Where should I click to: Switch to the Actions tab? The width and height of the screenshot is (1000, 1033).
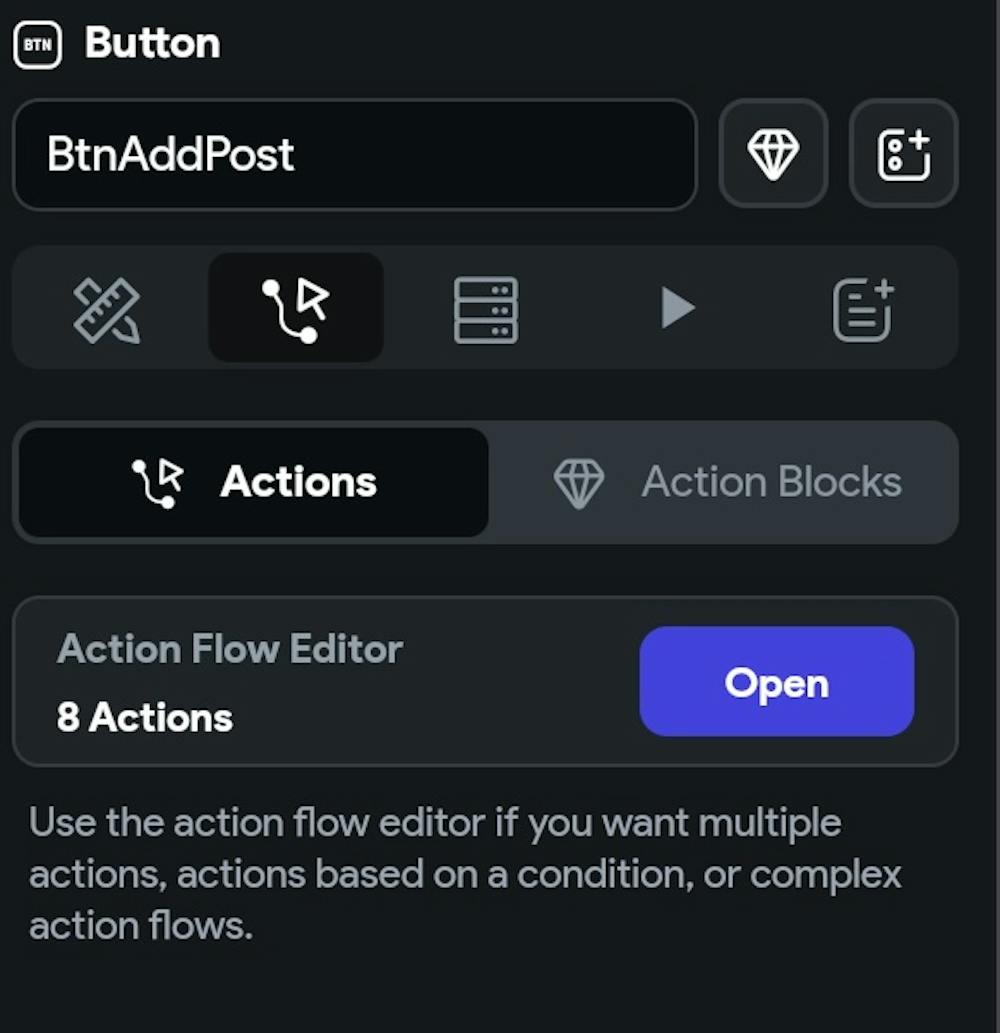(x=254, y=483)
